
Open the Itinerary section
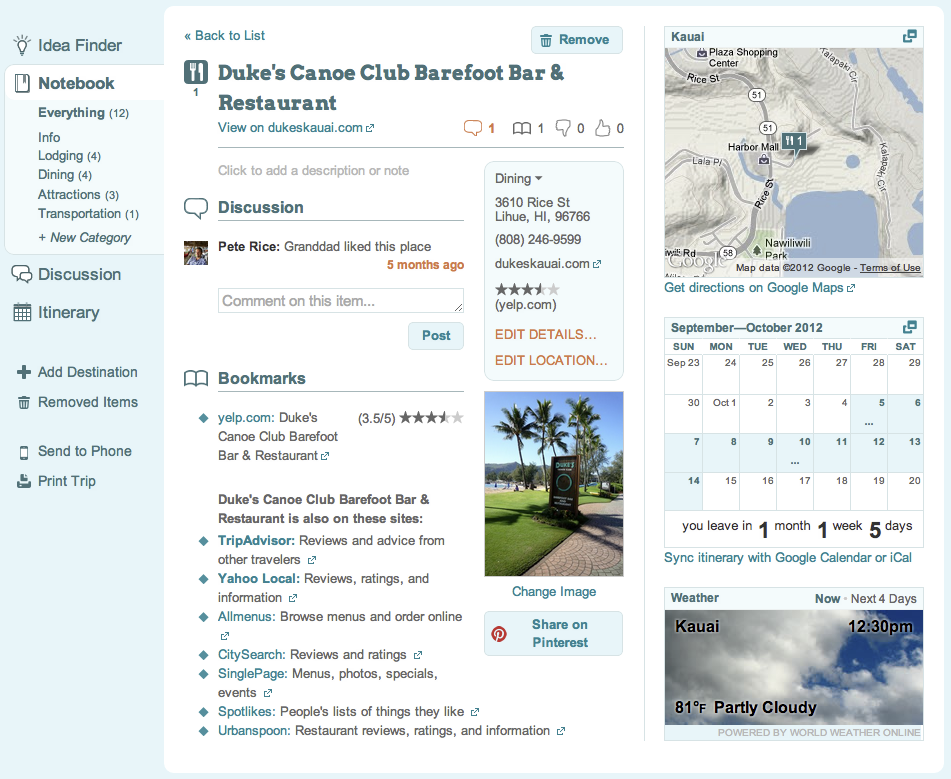[68, 312]
